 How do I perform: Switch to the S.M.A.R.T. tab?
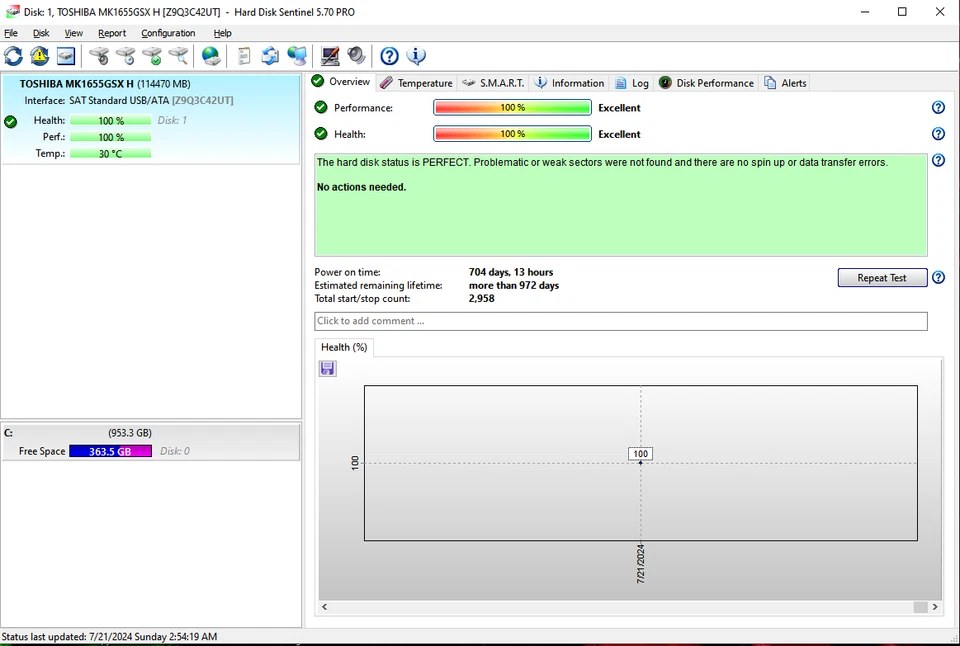point(493,83)
